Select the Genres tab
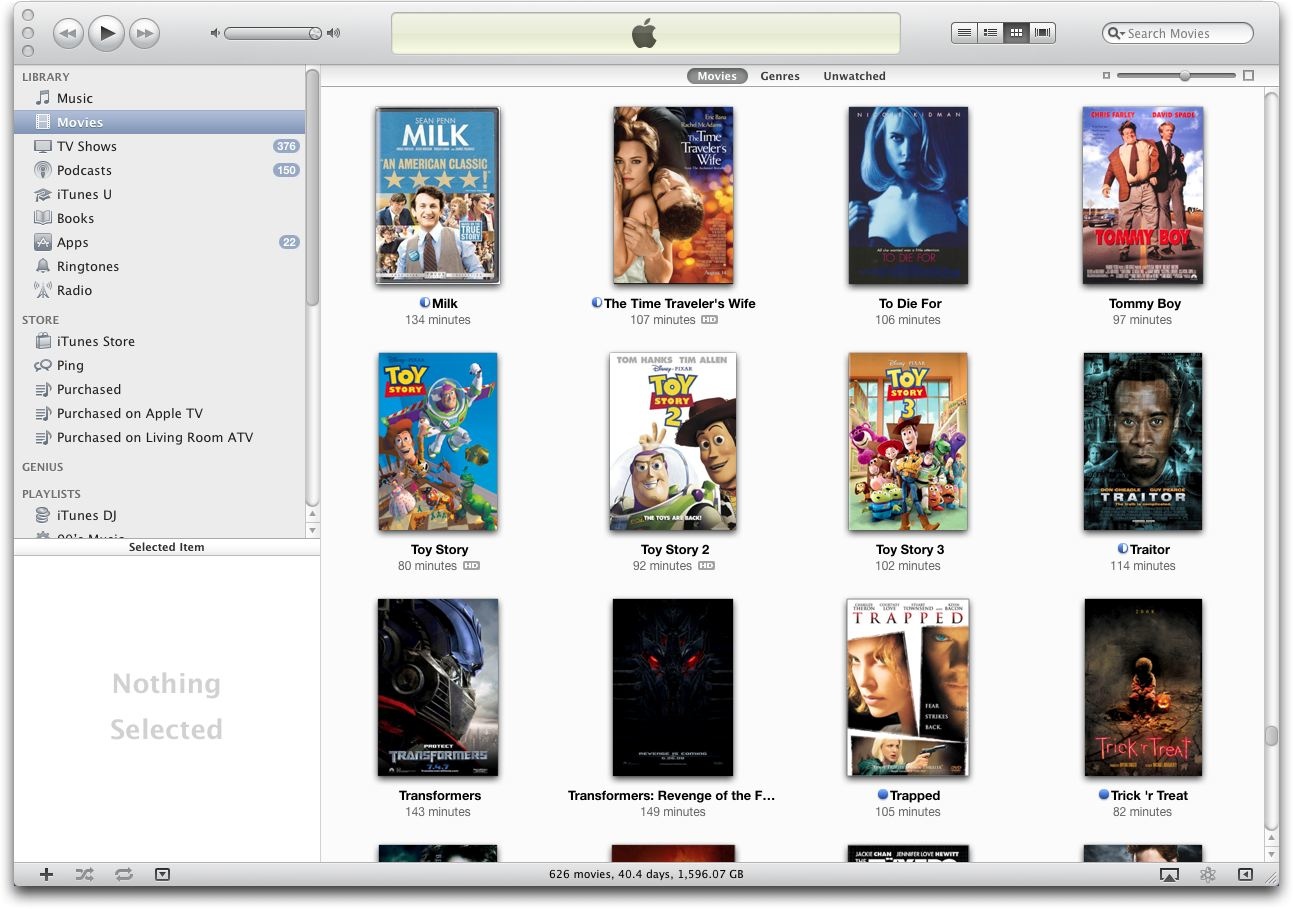Image resolution: width=1293 pixels, height=909 pixels. coord(780,76)
